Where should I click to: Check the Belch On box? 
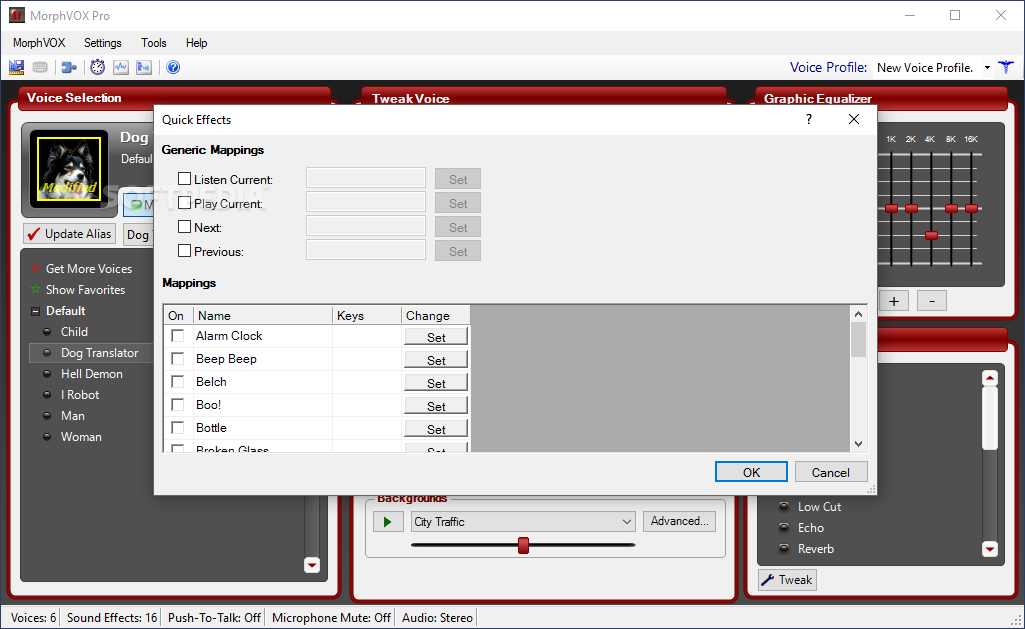[x=177, y=381]
